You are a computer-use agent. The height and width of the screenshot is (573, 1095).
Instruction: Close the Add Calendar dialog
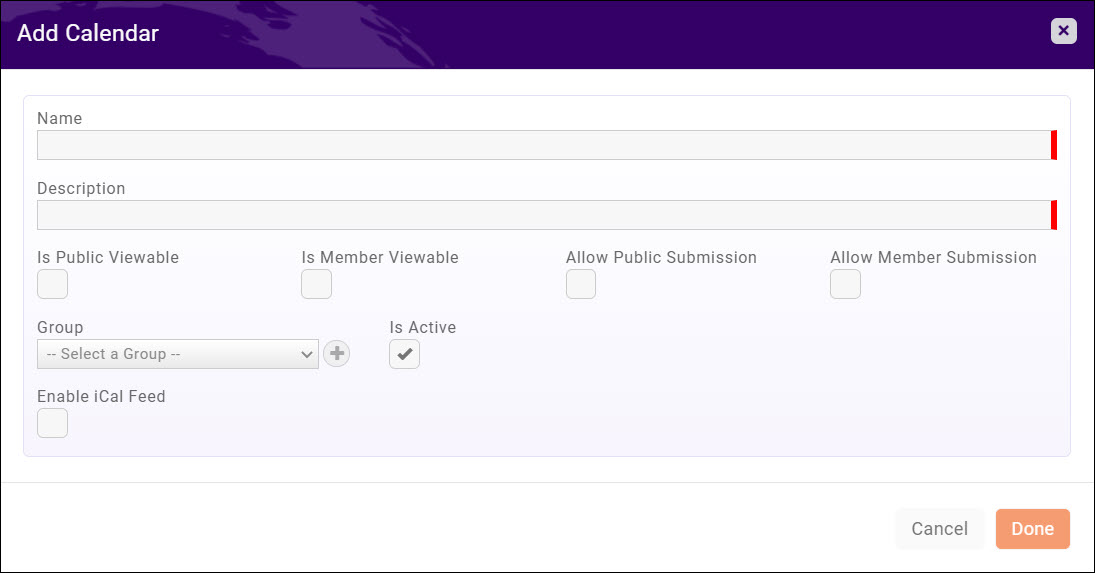(1063, 31)
